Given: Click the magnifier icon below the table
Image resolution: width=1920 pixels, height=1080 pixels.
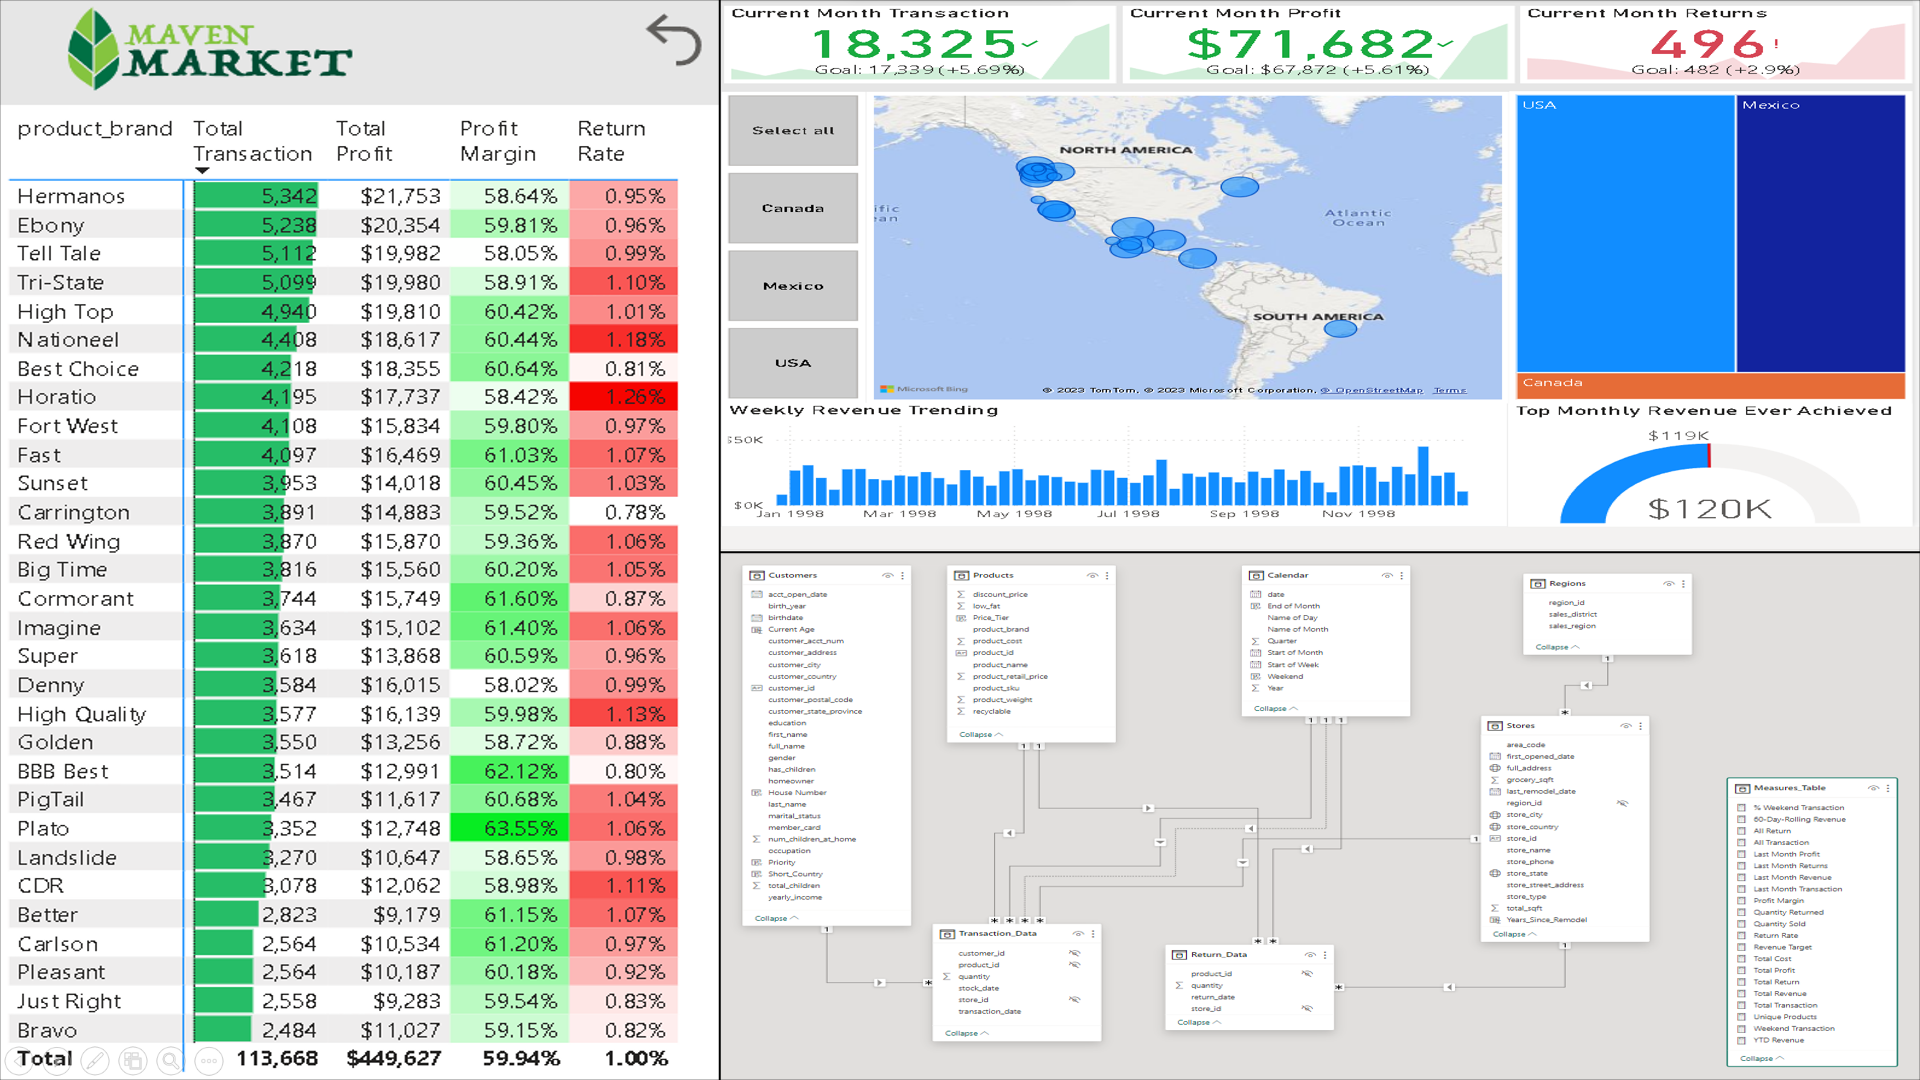Looking at the screenshot, I should tap(171, 1060).
